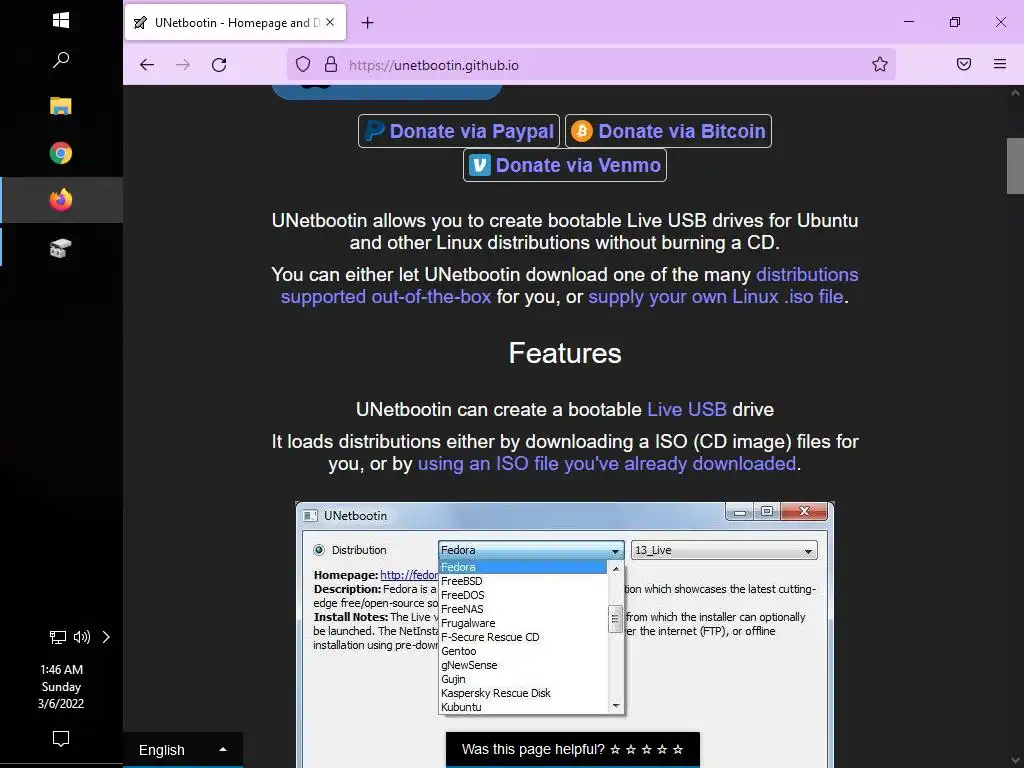Image resolution: width=1024 pixels, height=768 pixels.
Task: Click the page scrollbar down arrow
Action: [1015, 760]
